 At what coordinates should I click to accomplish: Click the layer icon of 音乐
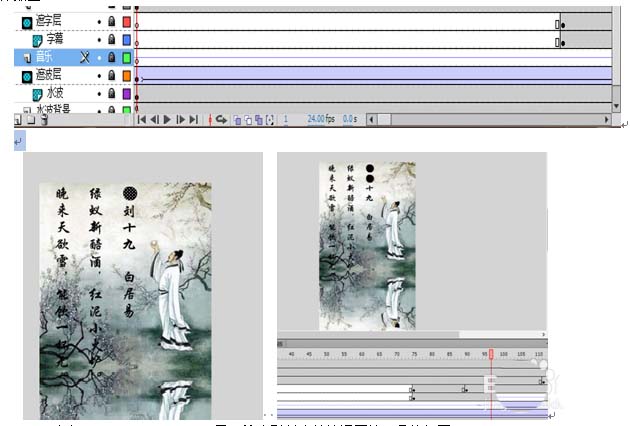(x=27, y=58)
